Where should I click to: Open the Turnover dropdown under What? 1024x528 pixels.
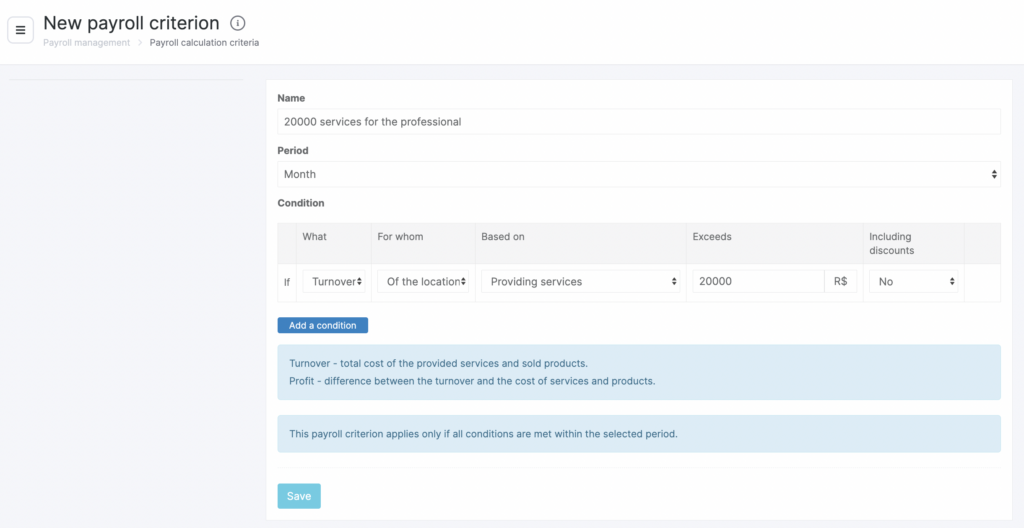pyautogui.click(x=336, y=282)
